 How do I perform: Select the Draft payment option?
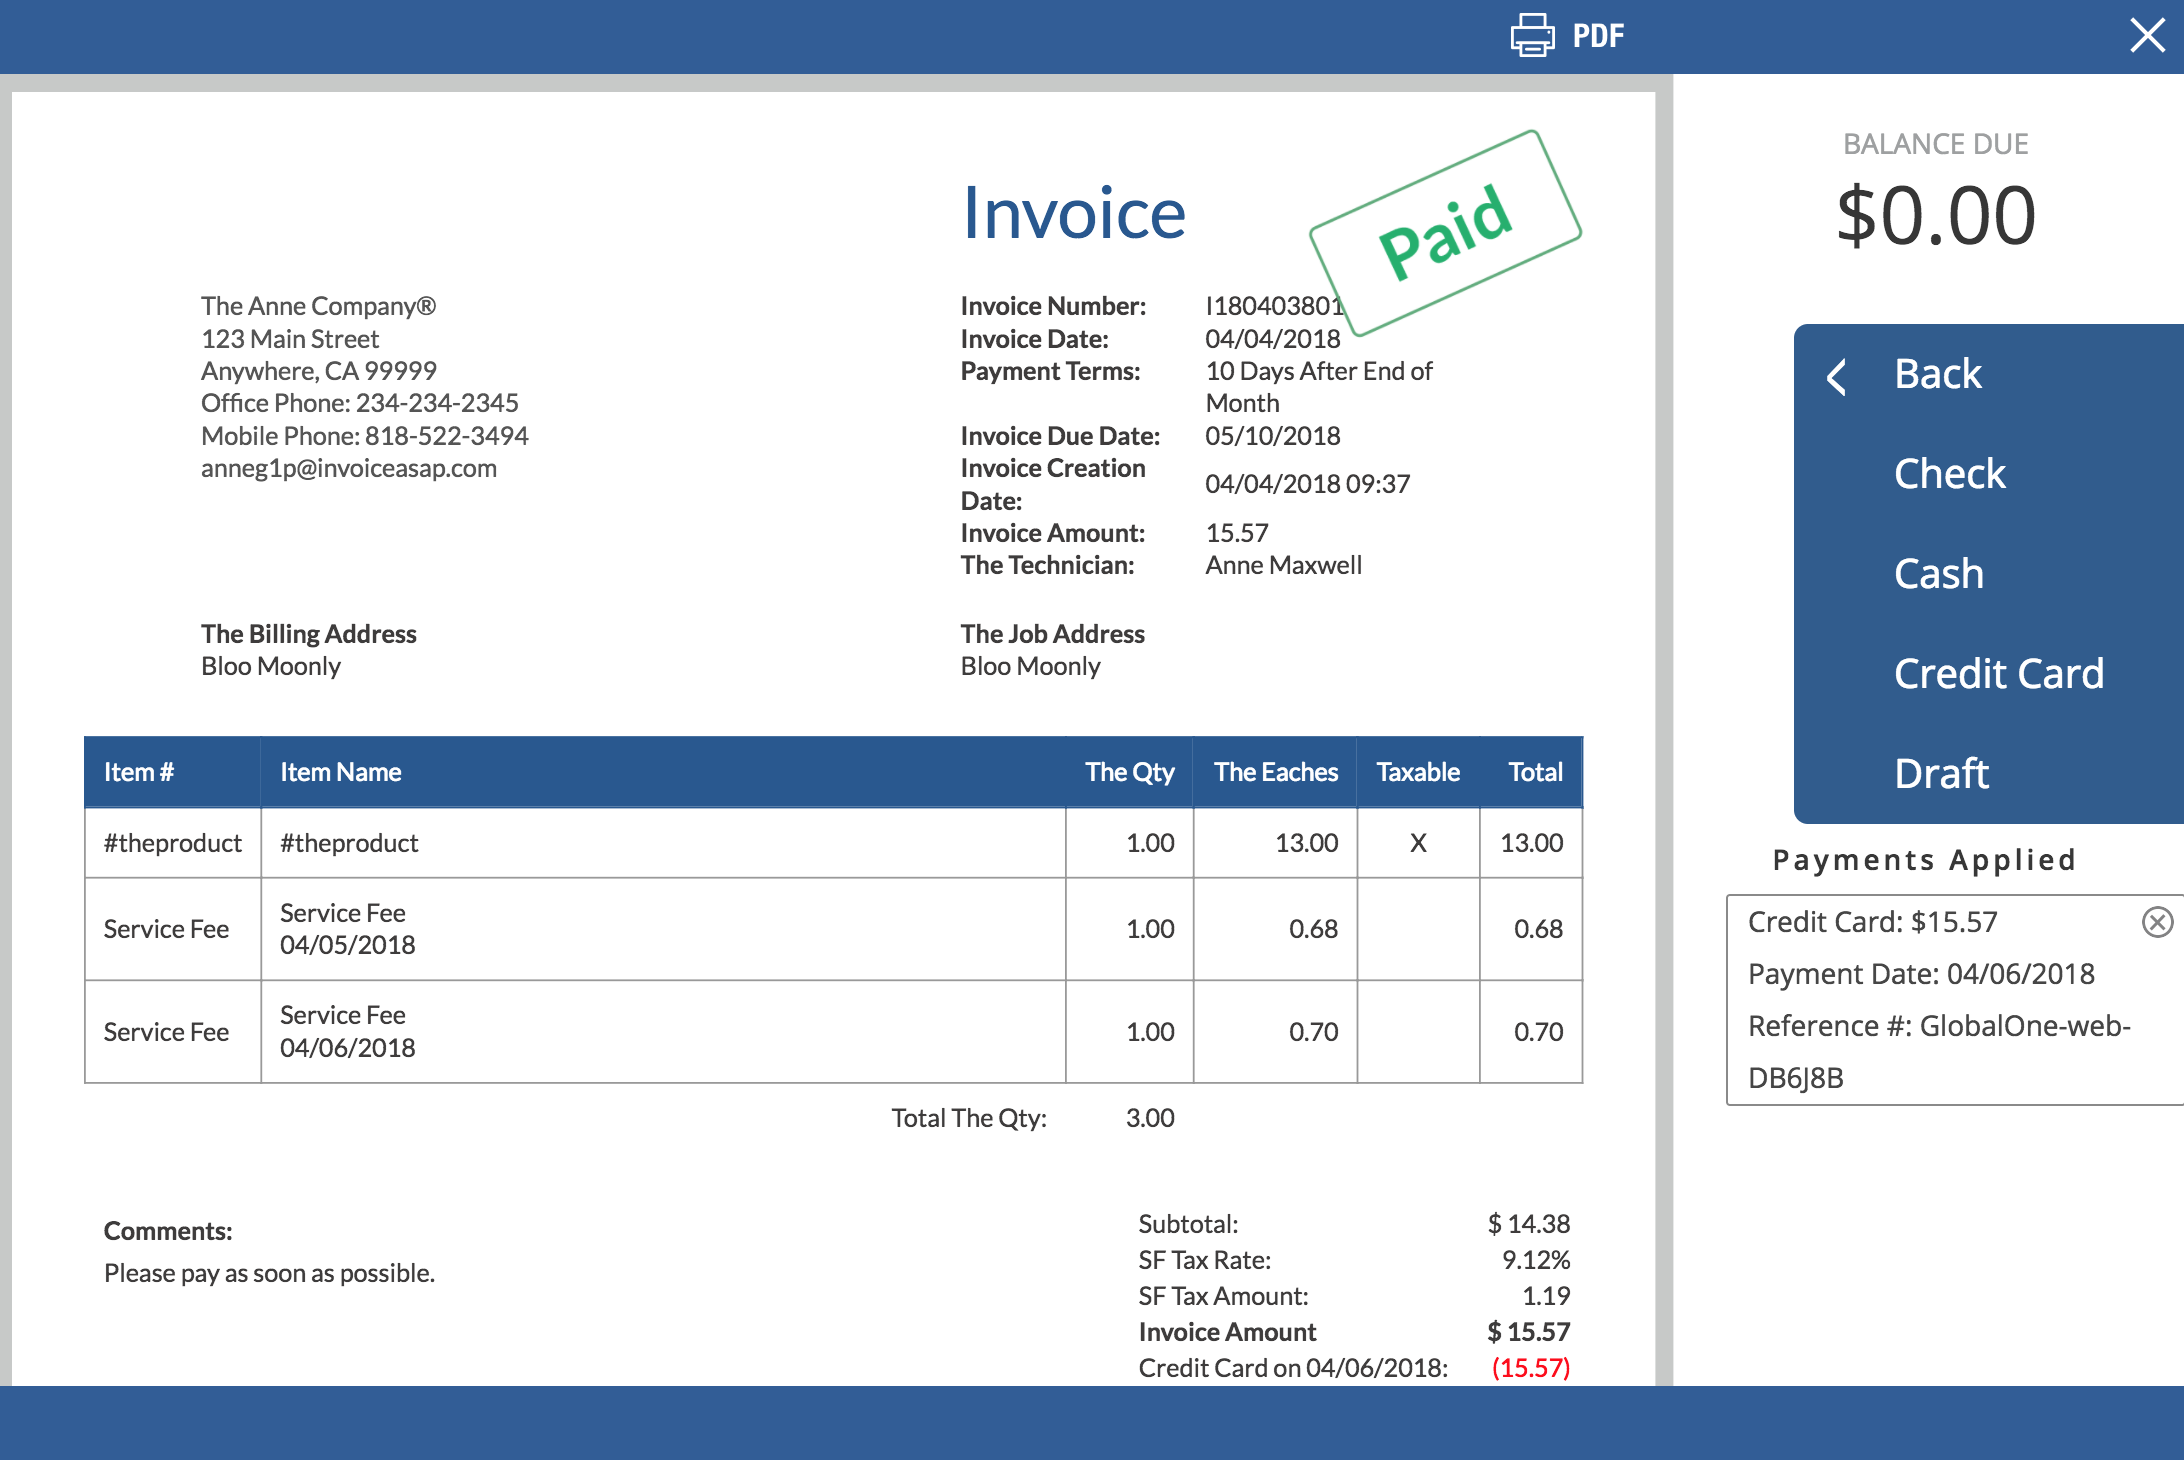point(1941,772)
